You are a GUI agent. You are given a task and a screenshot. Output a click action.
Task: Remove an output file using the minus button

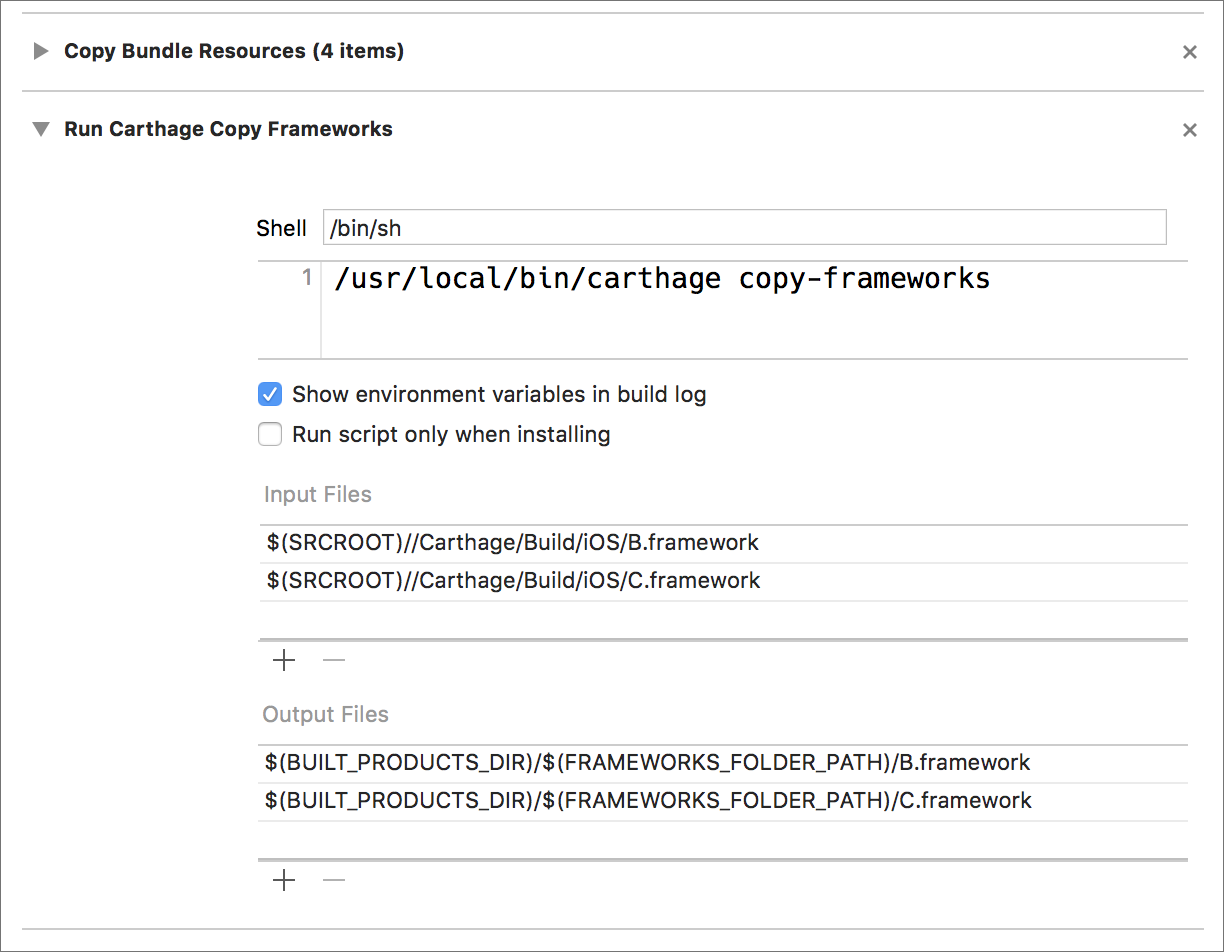tap(333, 880)
